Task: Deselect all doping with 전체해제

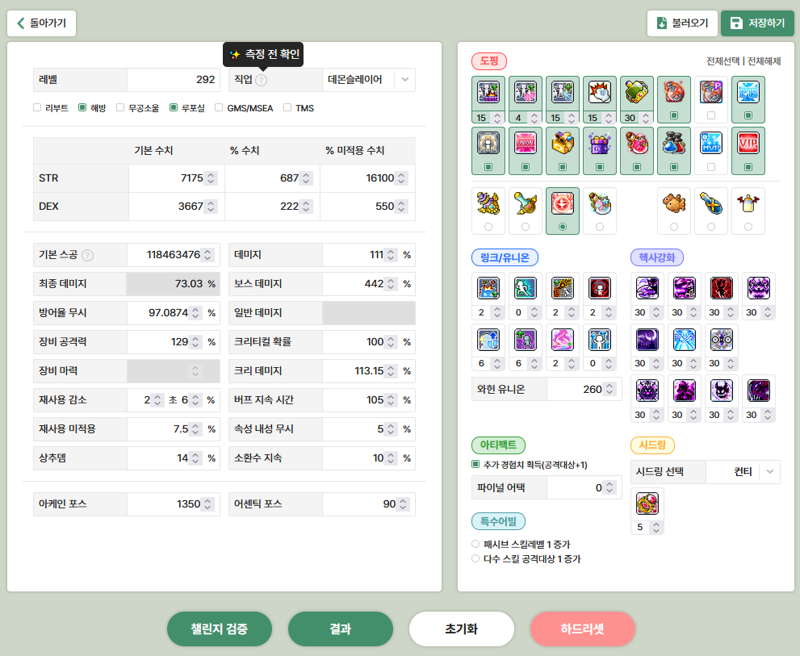Action: coord(764,61)
